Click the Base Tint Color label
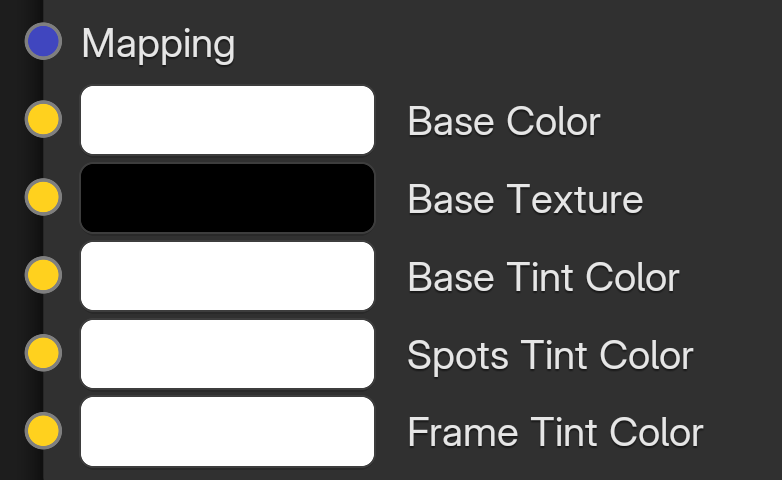The image size is (782, 480). pos(543,277)
